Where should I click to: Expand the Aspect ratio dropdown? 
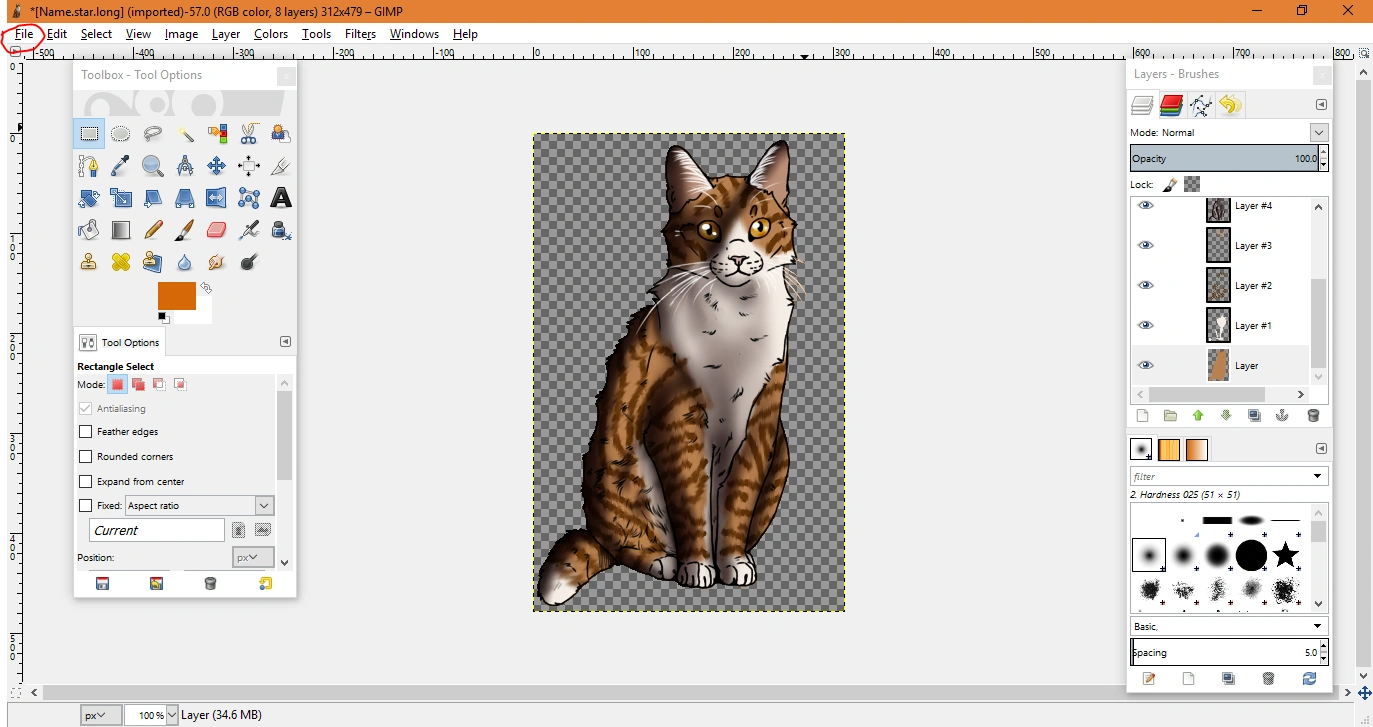tap(264, 506)
